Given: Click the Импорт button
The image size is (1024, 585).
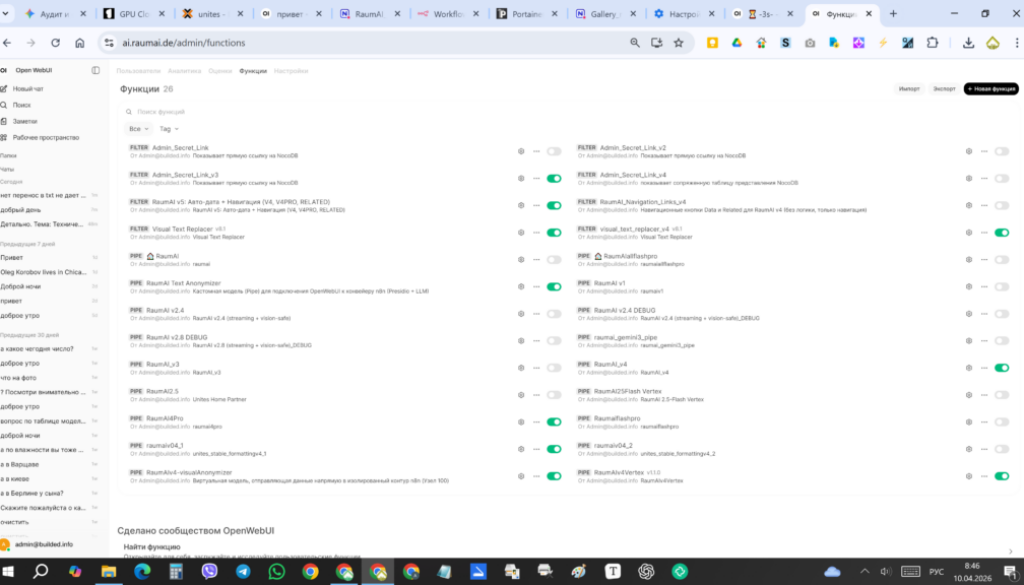Looking at the screenshot, I should 909,89.
